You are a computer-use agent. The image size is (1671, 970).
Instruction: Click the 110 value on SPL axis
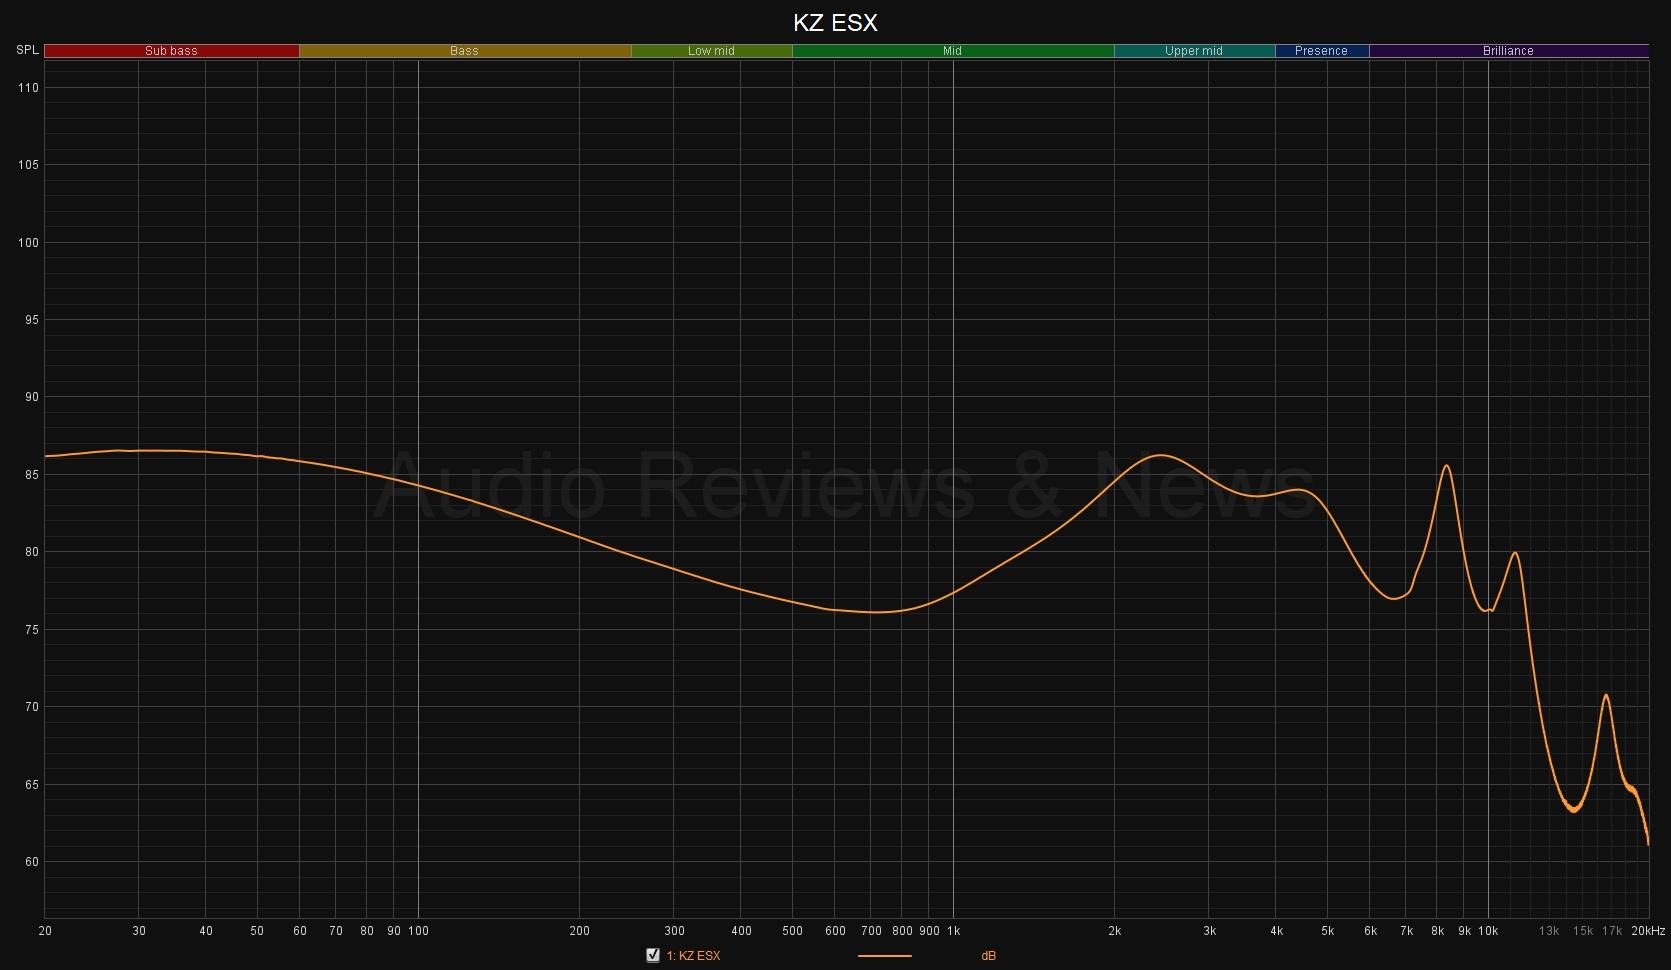click(28, 88)
